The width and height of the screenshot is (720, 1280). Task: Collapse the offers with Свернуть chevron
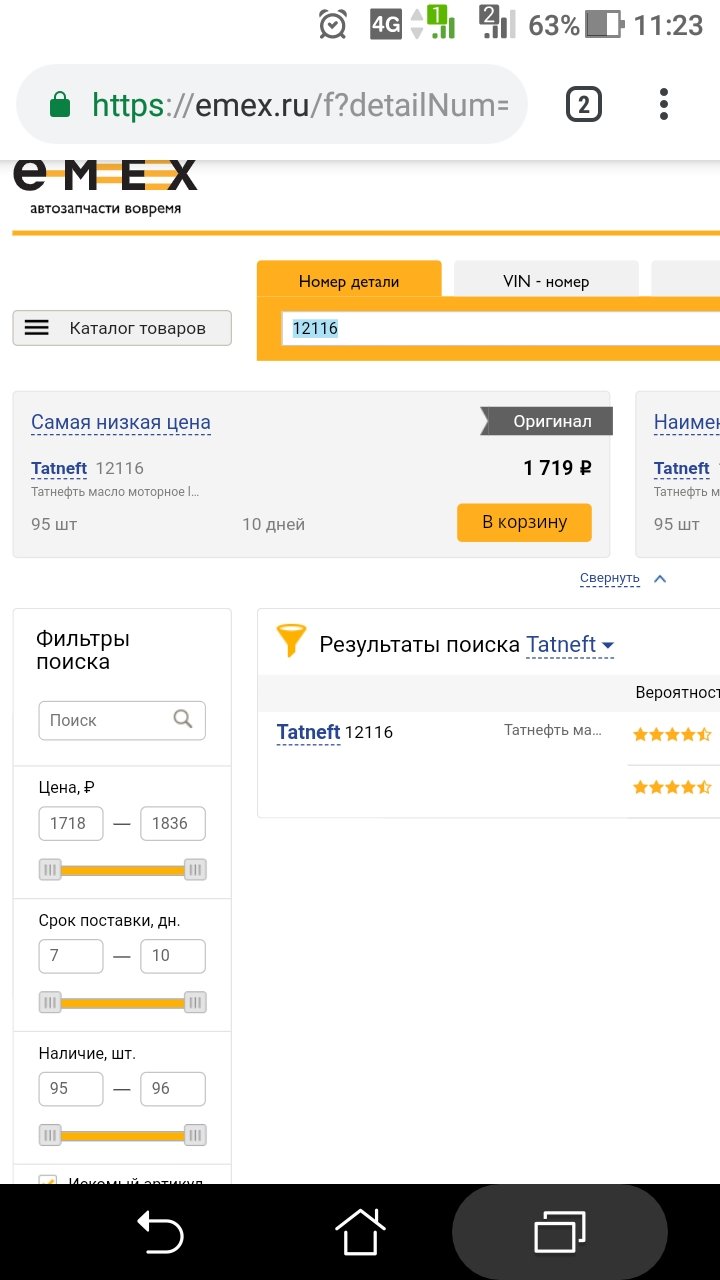(x=659, y=578)
